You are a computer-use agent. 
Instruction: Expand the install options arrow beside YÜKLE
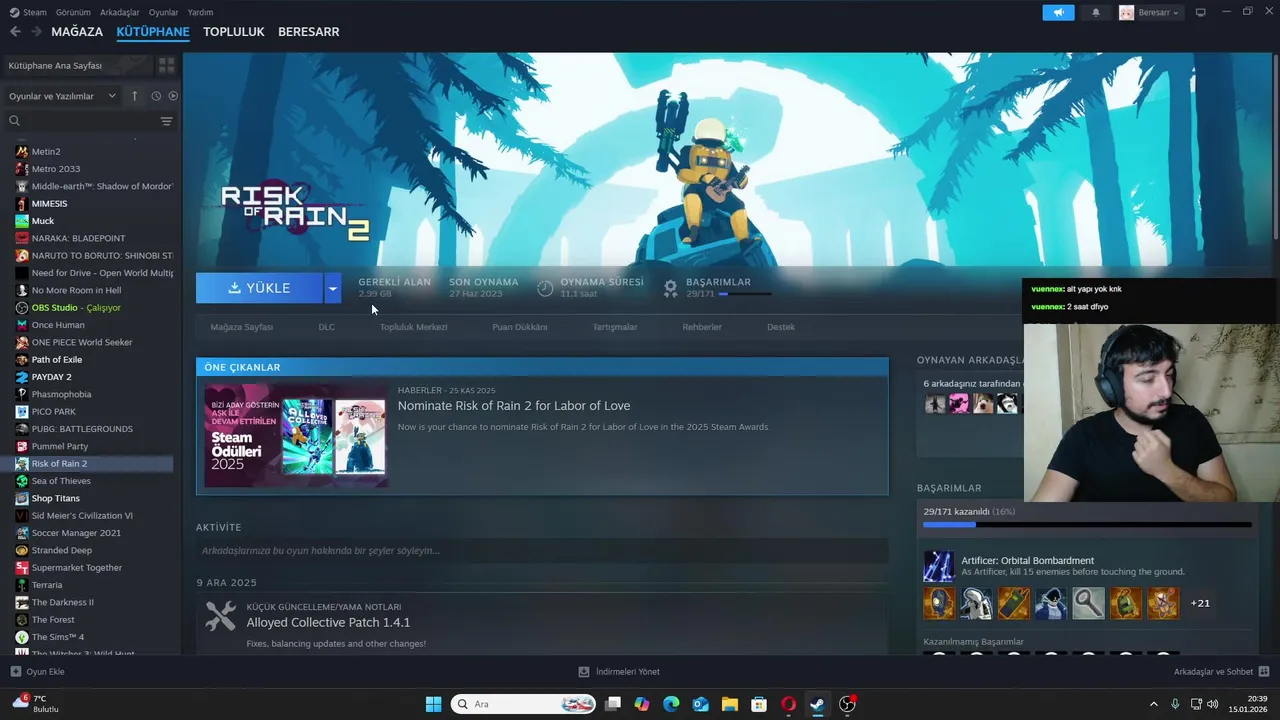coord(333,288)
